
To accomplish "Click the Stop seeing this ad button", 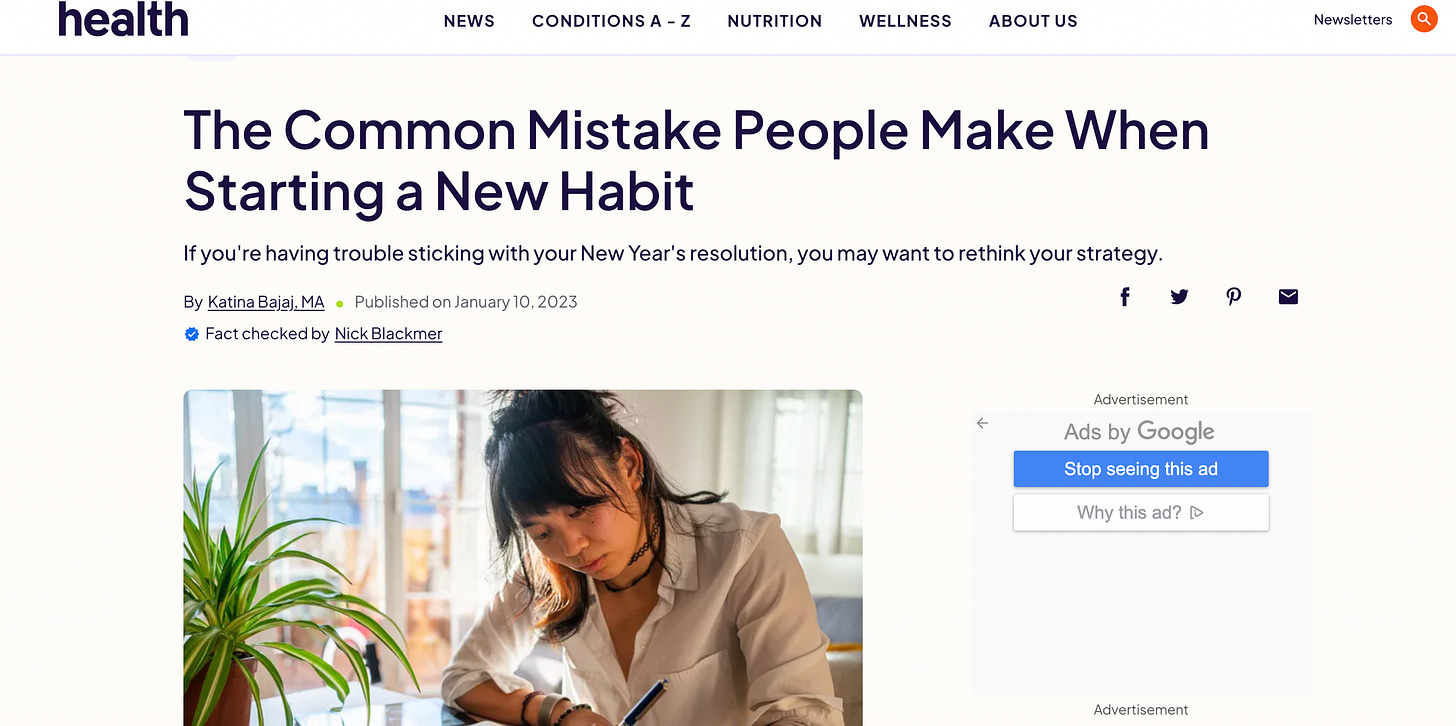I will point(1141,469).
